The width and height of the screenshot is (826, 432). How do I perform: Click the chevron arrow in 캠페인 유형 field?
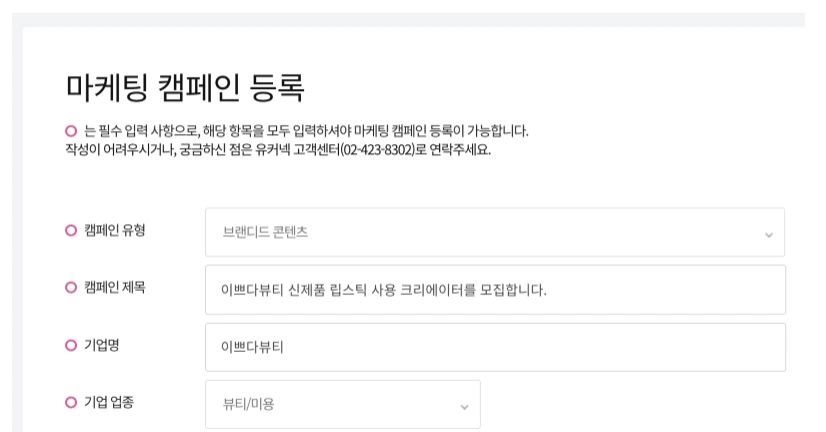click(768, 234)
